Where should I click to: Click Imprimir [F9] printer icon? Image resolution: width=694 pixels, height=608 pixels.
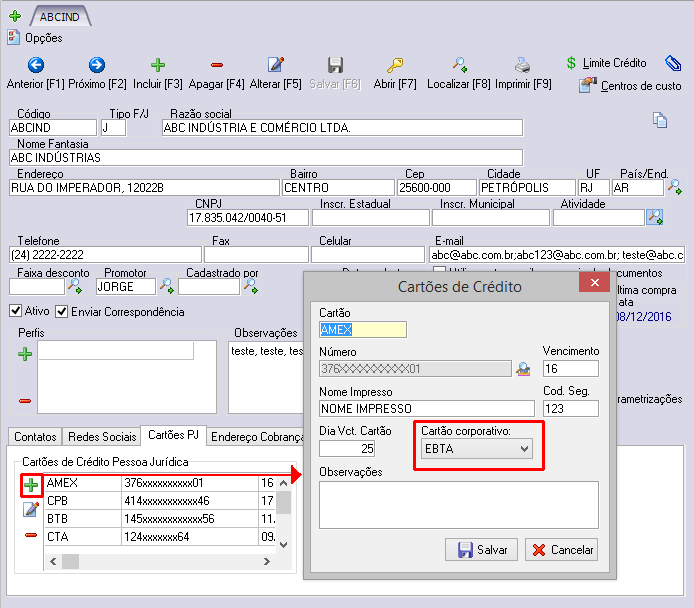(523, 65)
